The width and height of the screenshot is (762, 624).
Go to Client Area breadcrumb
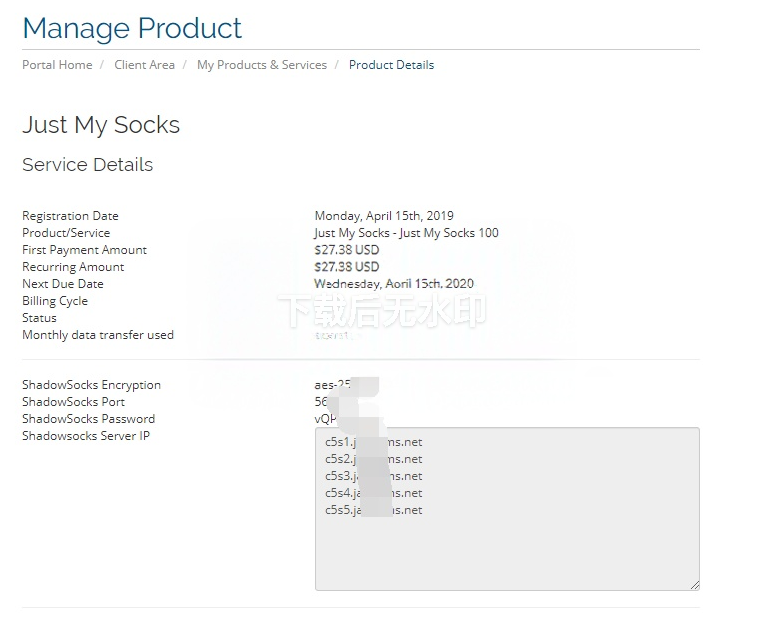click(x=144, y=65)
